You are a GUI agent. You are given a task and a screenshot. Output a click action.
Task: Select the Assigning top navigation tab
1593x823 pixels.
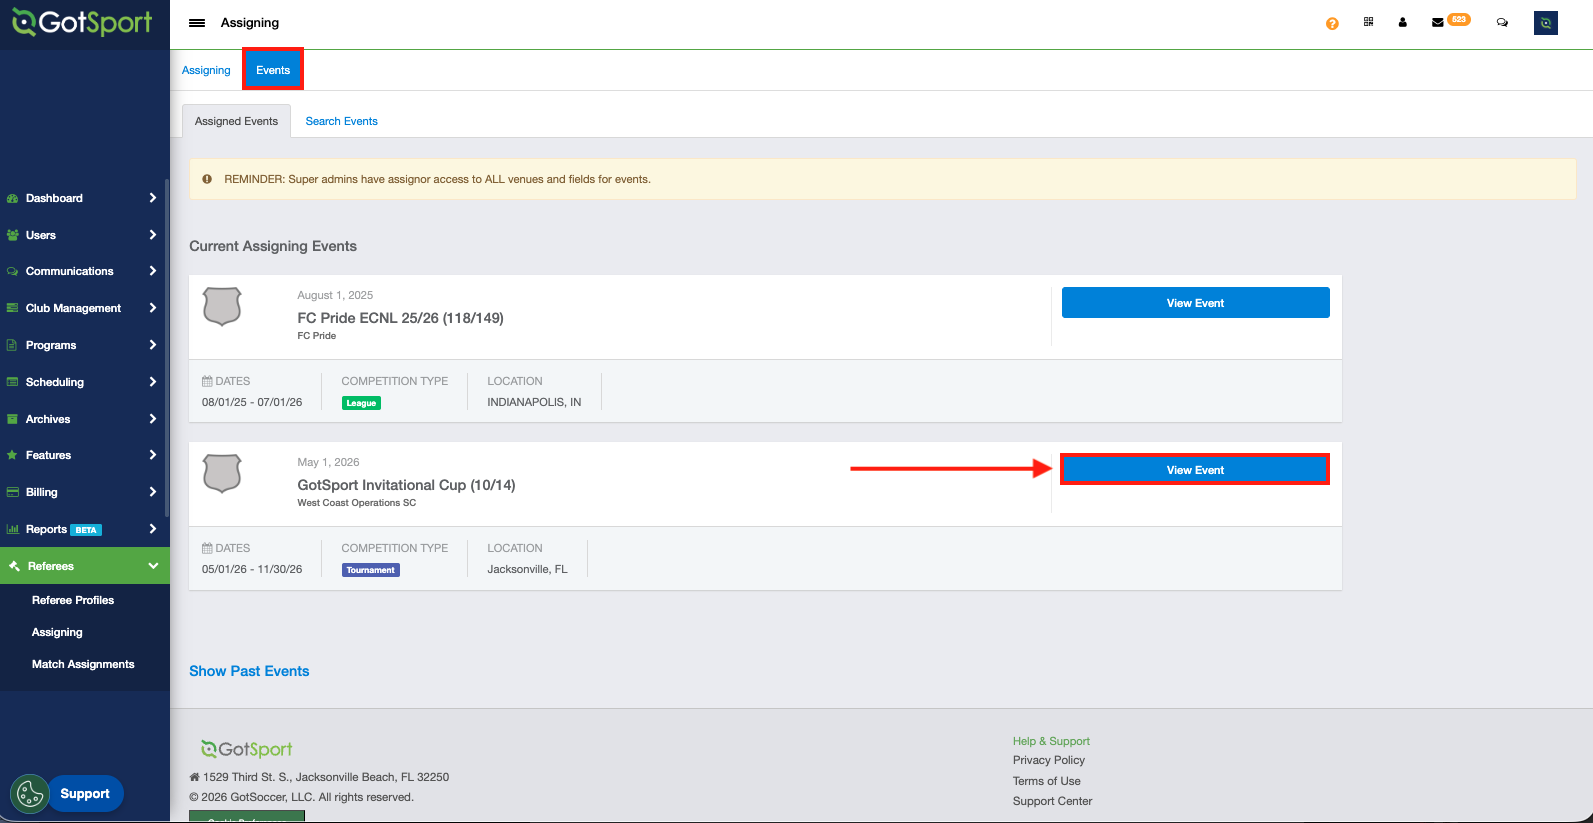[206, 70]
